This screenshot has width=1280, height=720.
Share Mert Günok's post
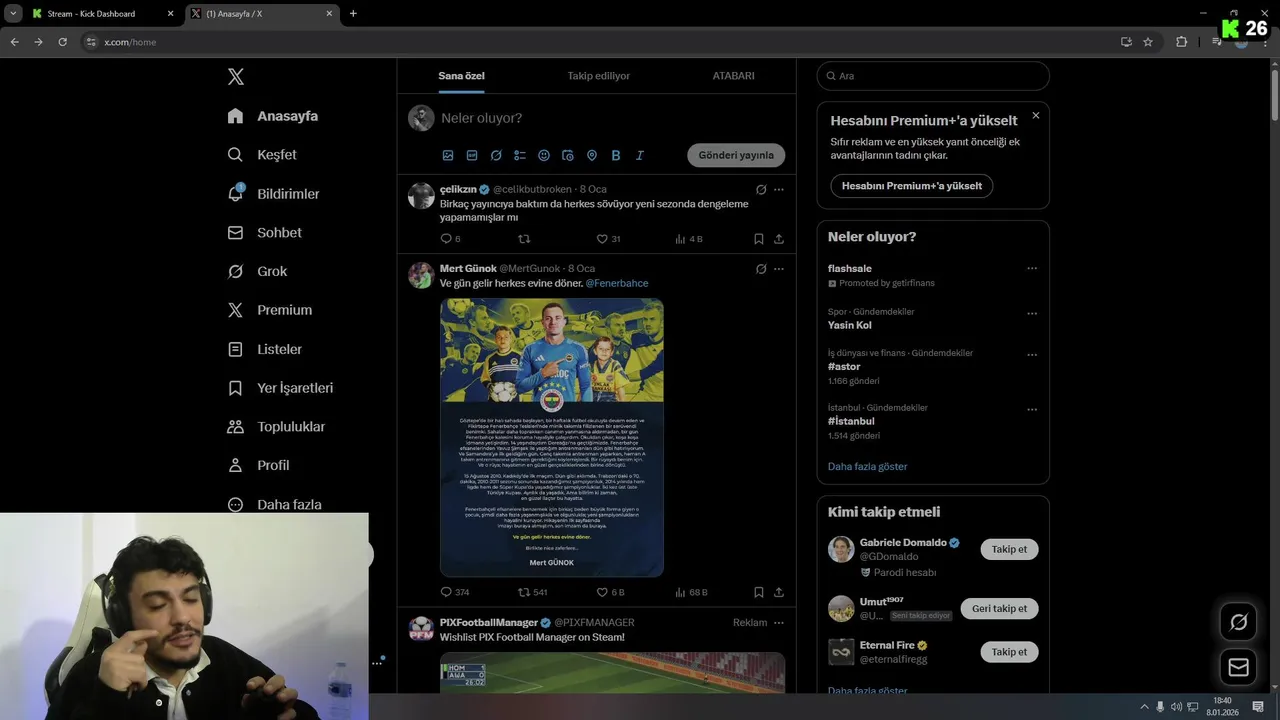click(779, 592)
